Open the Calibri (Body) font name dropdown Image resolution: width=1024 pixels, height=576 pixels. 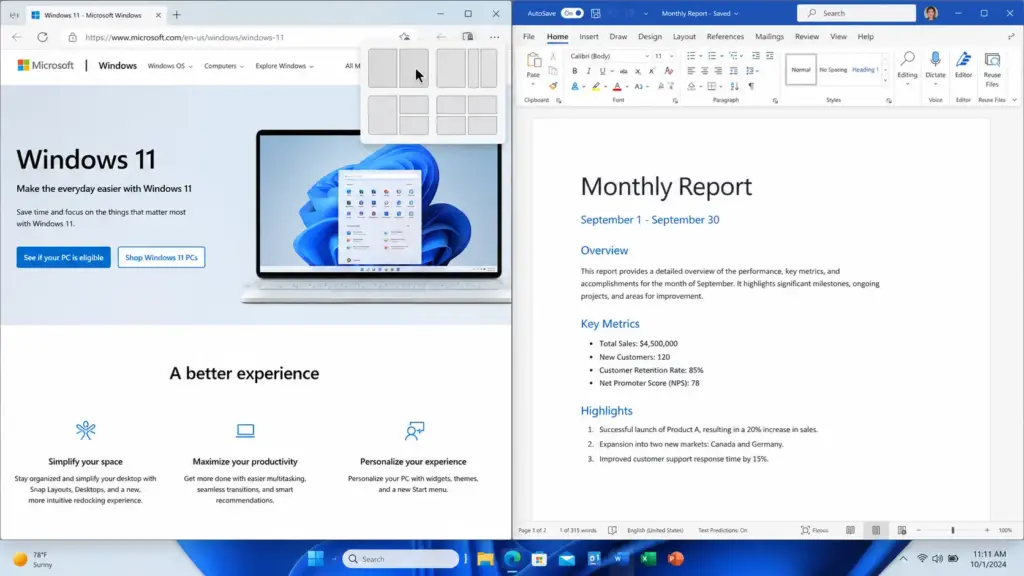(x=647, y=56)
